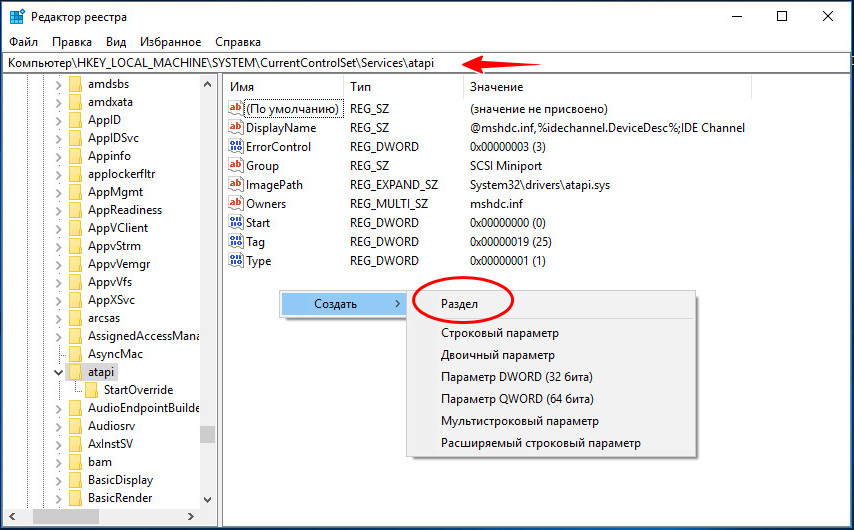Click the AppMgmt folder icon
This screenshot has height=530, width=854.
76,192
